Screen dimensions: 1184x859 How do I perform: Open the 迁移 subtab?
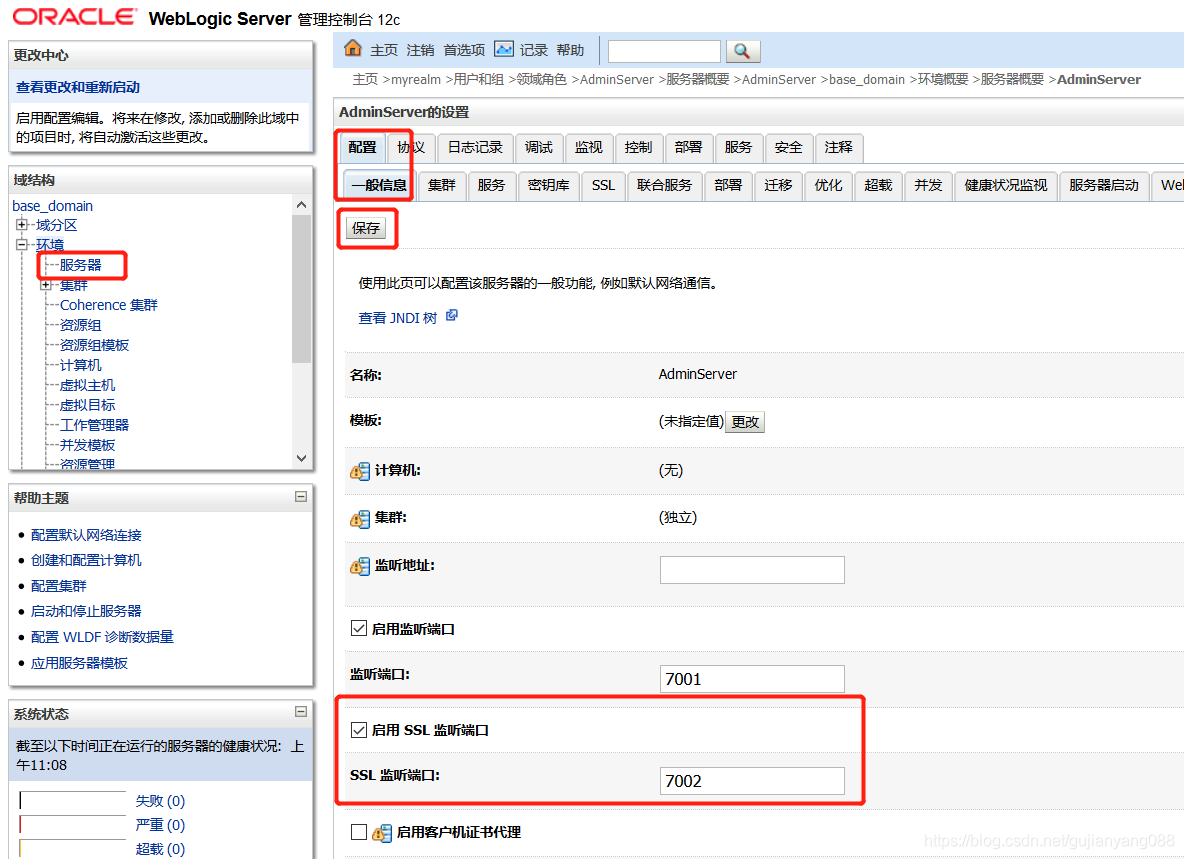pos(779,186)
